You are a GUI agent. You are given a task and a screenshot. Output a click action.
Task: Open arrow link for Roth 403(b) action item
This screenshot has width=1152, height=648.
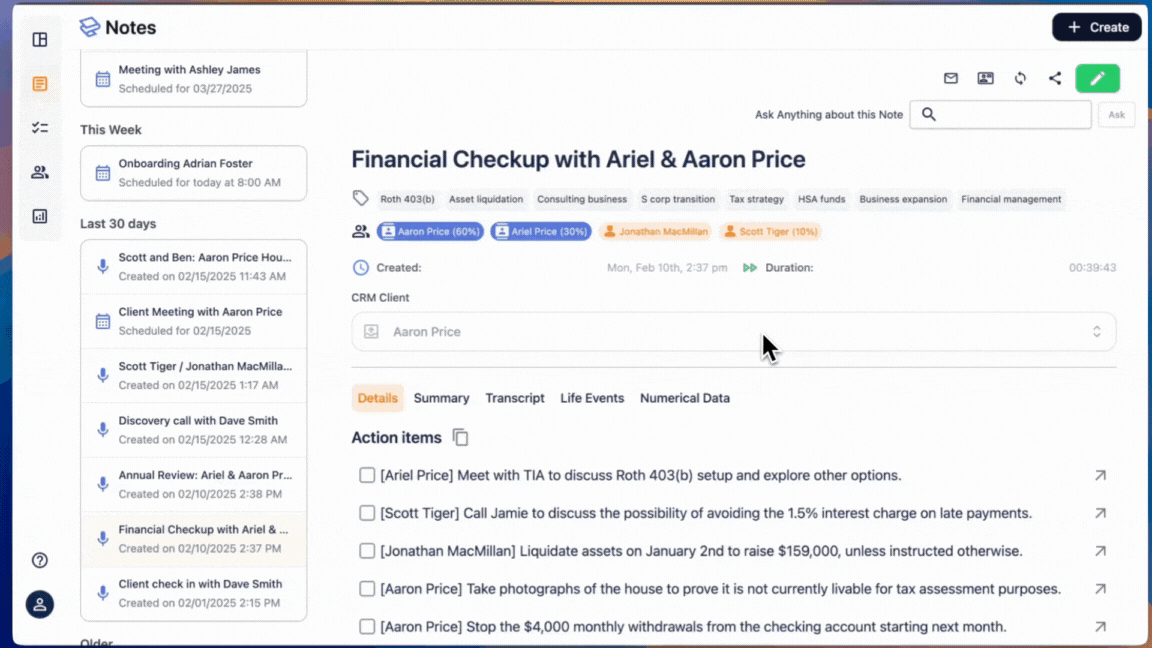pyautogui.click(x=1100, y=476)
